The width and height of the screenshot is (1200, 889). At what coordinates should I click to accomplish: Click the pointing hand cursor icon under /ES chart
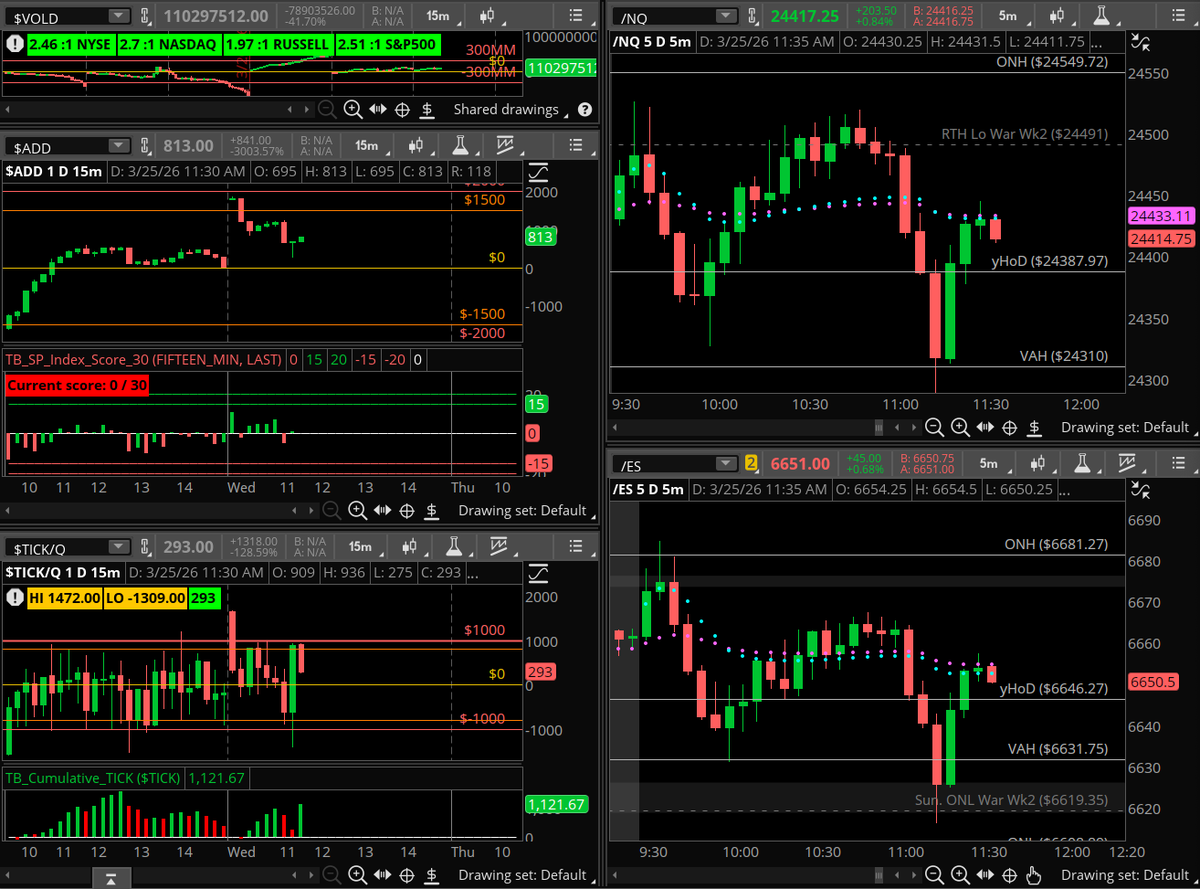point(1035,876)
